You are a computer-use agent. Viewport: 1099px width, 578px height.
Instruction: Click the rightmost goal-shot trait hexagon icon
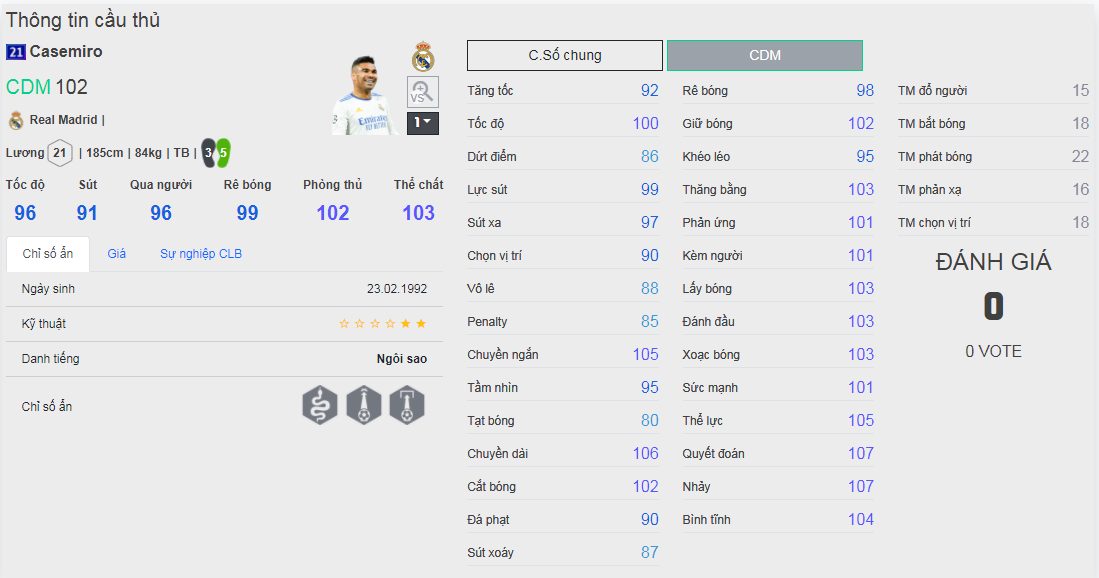pos(407,406)
